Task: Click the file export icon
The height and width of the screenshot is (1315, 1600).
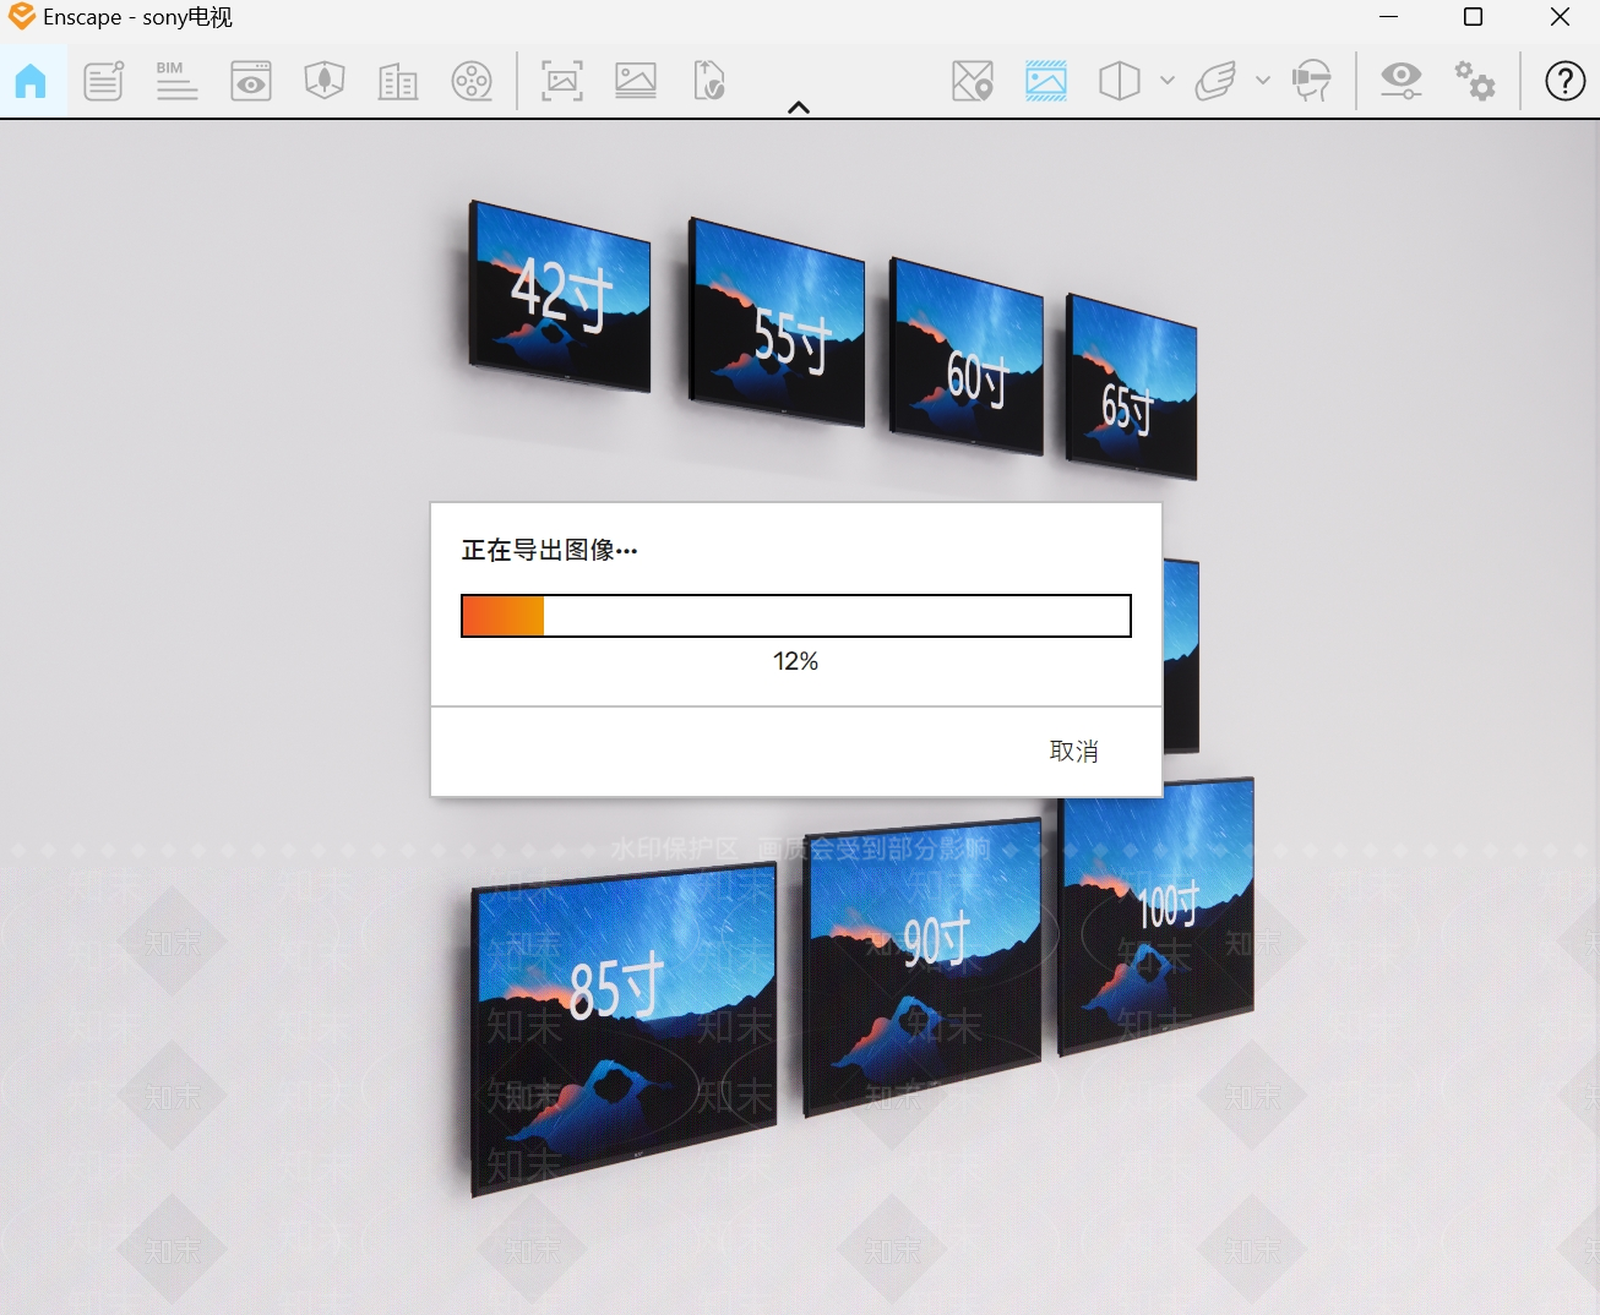Action: tap(709, 81)
